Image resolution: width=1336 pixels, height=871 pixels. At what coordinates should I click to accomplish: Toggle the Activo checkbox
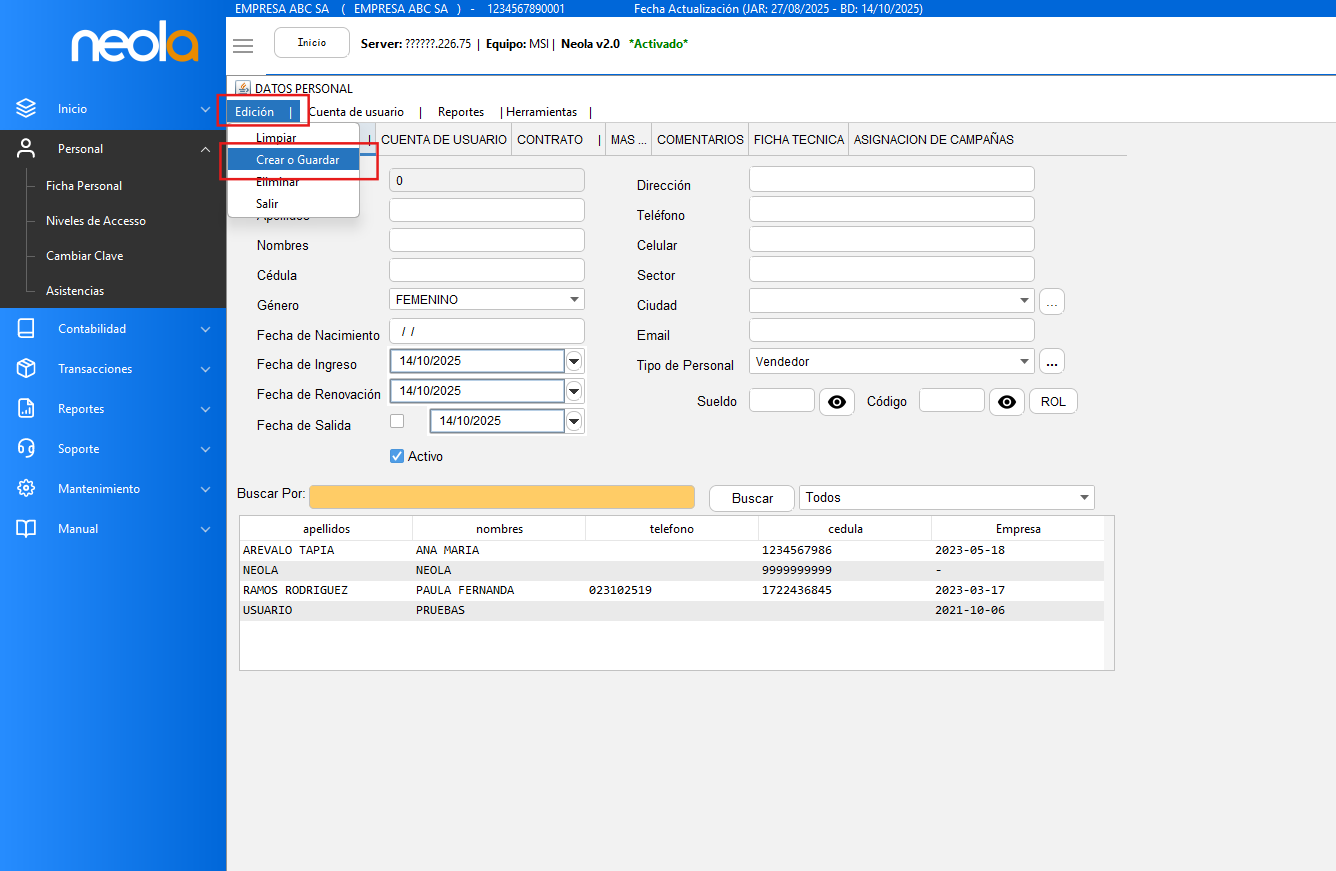point(397,456)
